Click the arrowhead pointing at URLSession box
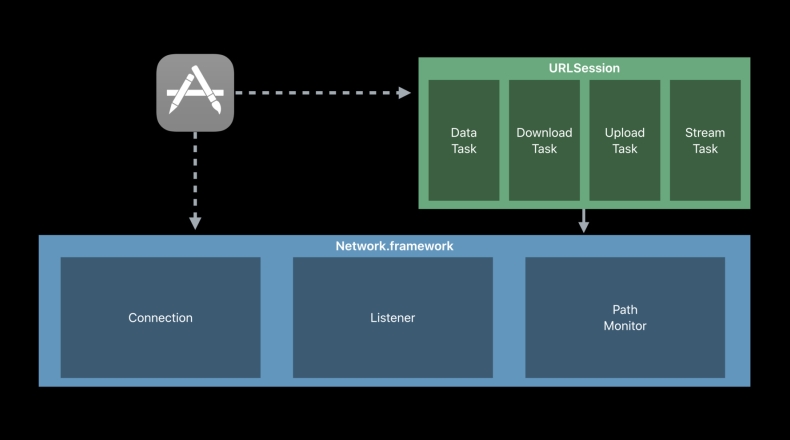 (405, 93)
